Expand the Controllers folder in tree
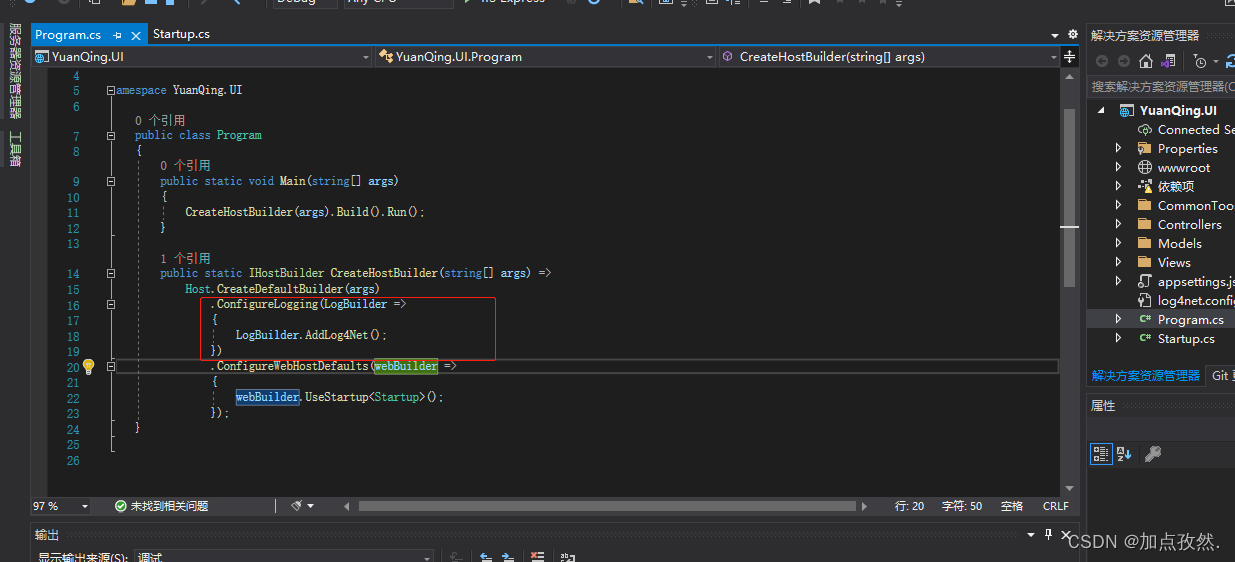The image size is (1235, 562). pyautogui.click(x=1118, y=225)
